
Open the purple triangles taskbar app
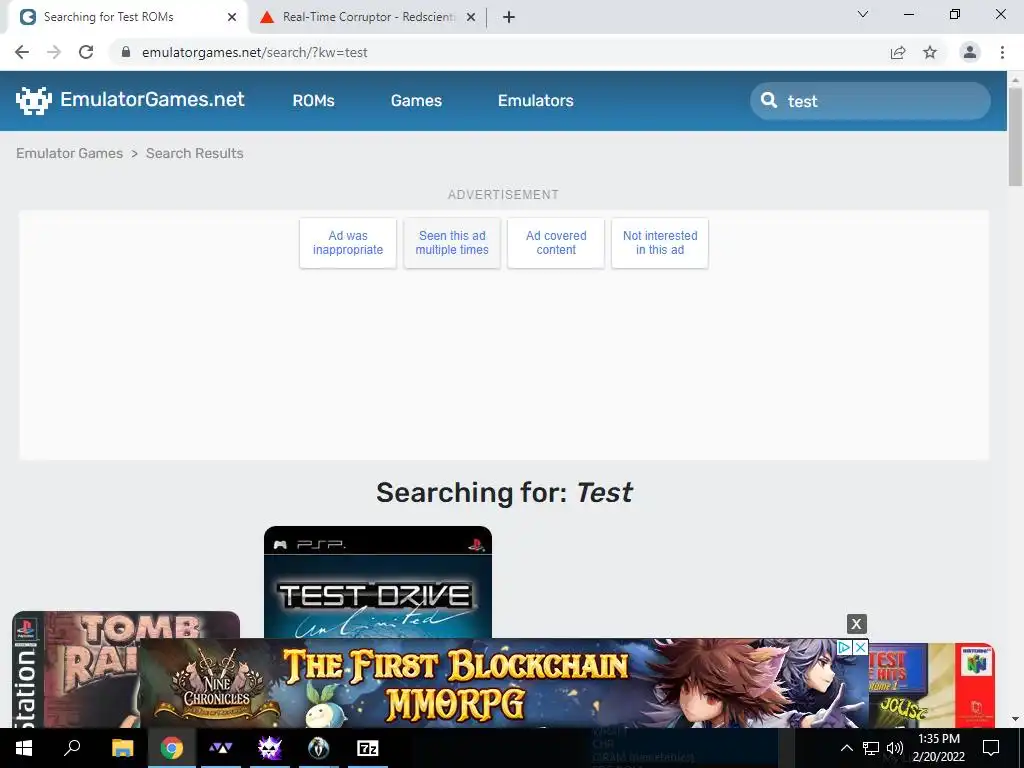pos(221,748)
